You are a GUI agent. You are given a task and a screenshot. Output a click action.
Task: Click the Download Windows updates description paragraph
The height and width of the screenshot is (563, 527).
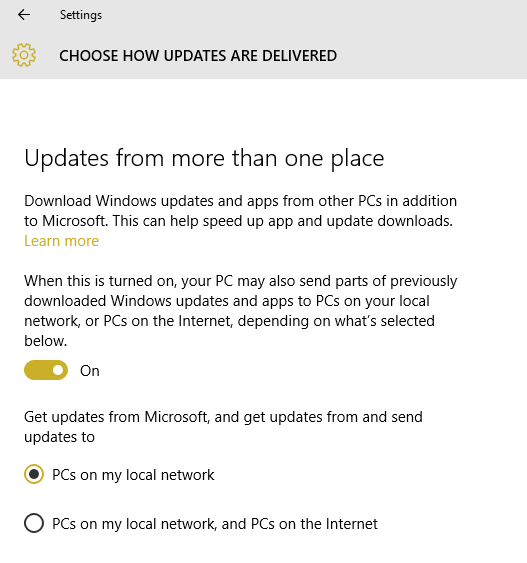tap(241, 211)
